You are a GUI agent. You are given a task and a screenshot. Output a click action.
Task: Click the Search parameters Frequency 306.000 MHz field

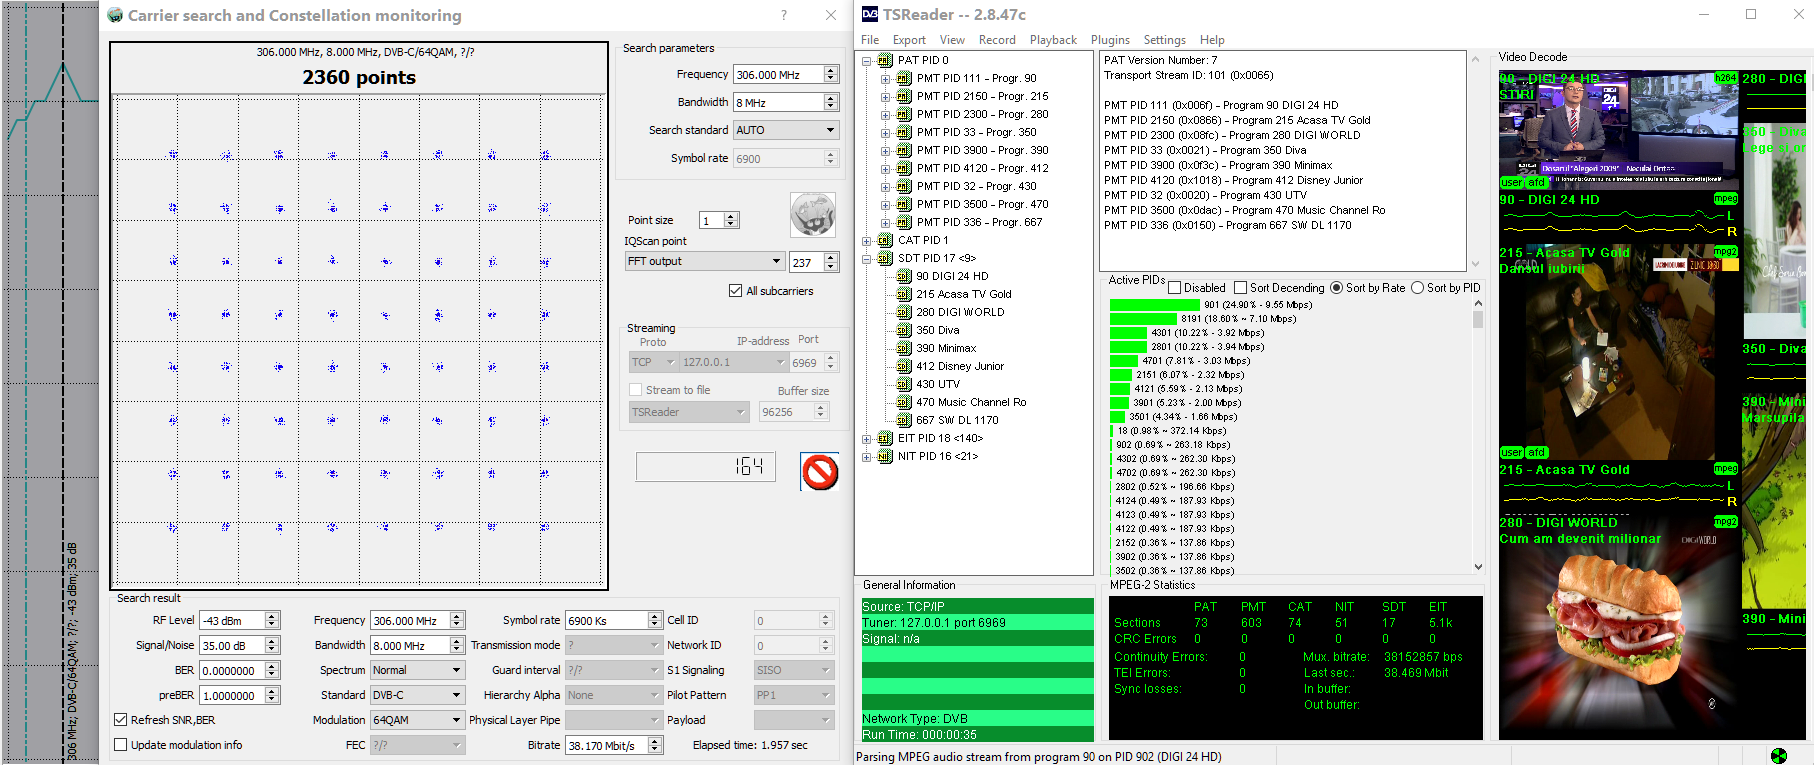click(778, 75)
